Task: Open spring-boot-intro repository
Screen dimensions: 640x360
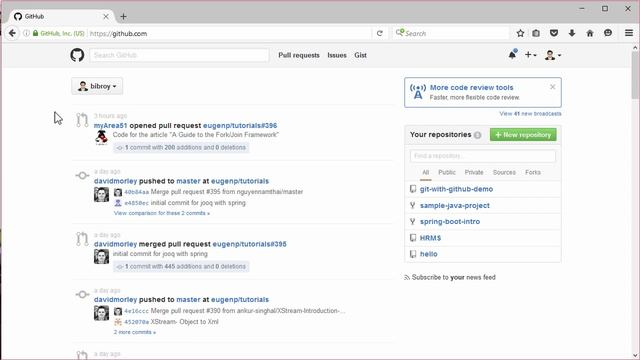Action: 450,222
